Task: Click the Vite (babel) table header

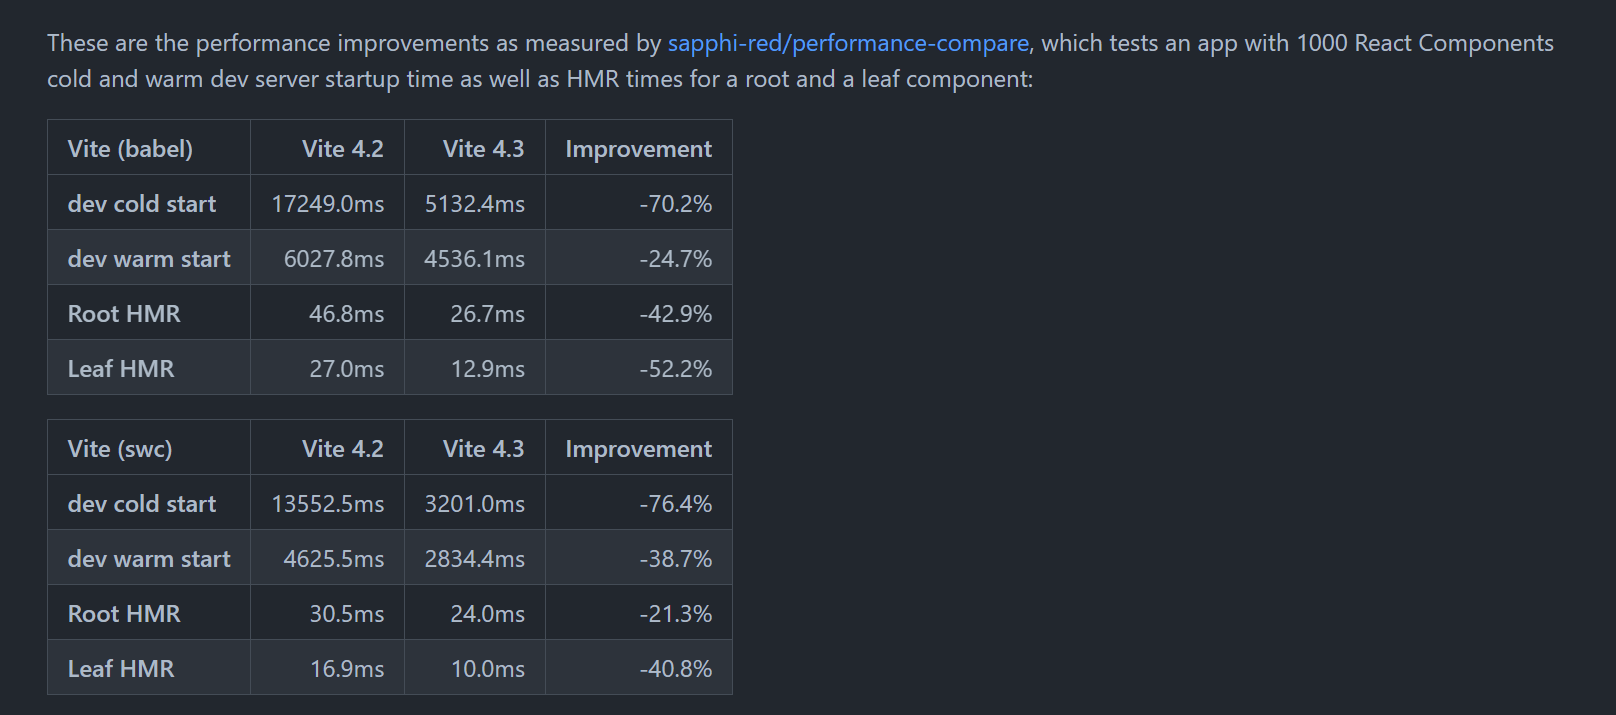Action: [130, 149]
